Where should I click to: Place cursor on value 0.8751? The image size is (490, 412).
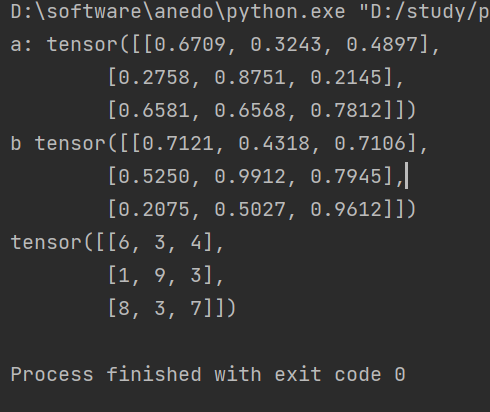click(x=250, y=78)
